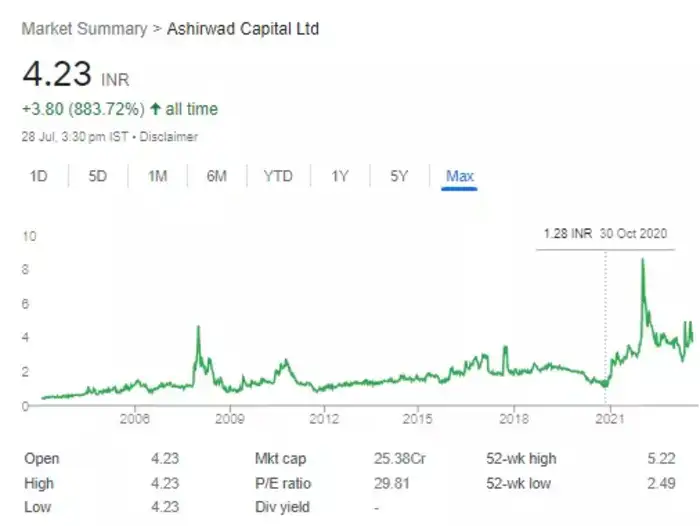Click the Ashirwad Capital Ltd title

(x=242, y=28)
